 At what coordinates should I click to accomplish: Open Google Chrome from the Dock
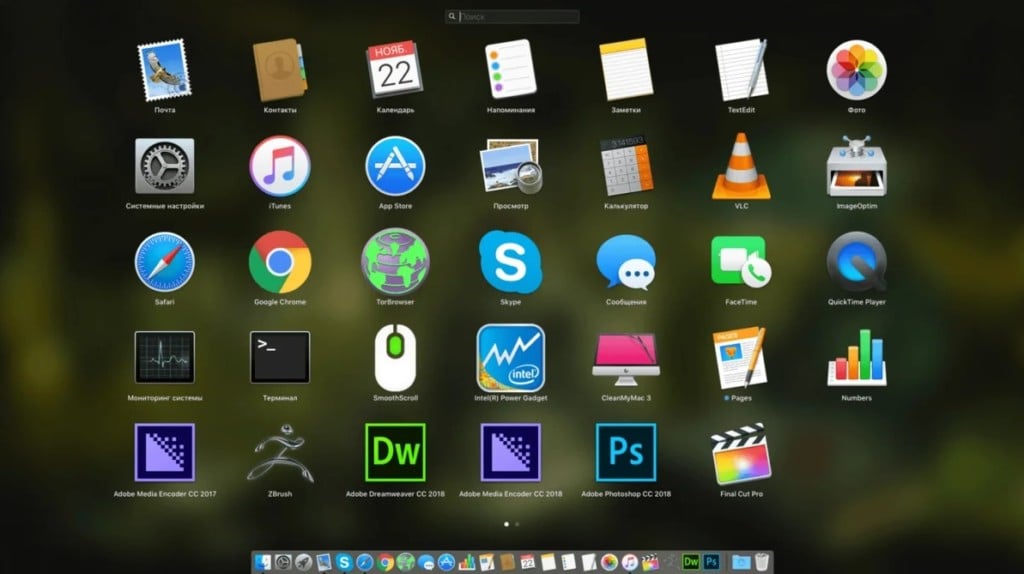[385, 562]
